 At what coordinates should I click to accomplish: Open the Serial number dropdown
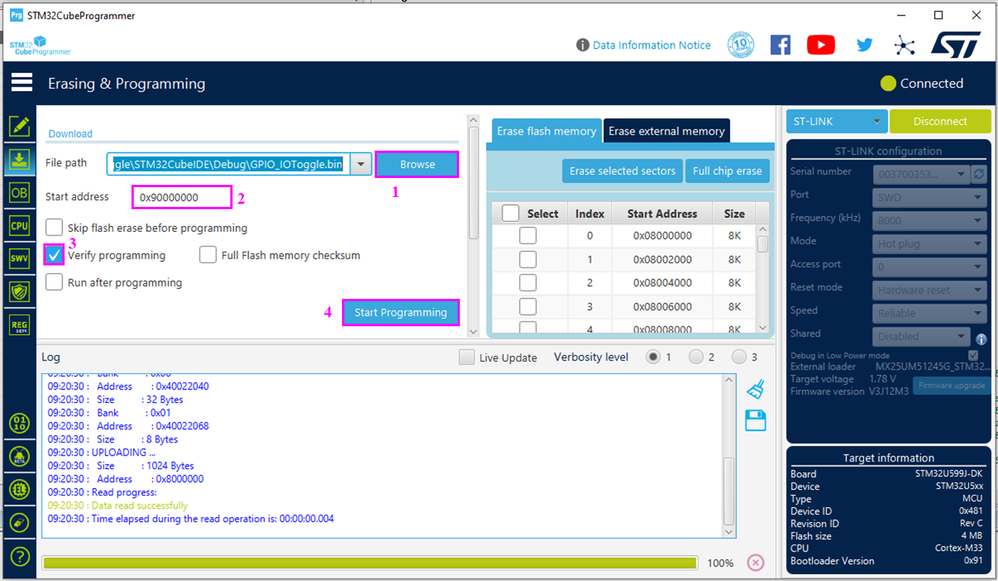coord(922,174)
